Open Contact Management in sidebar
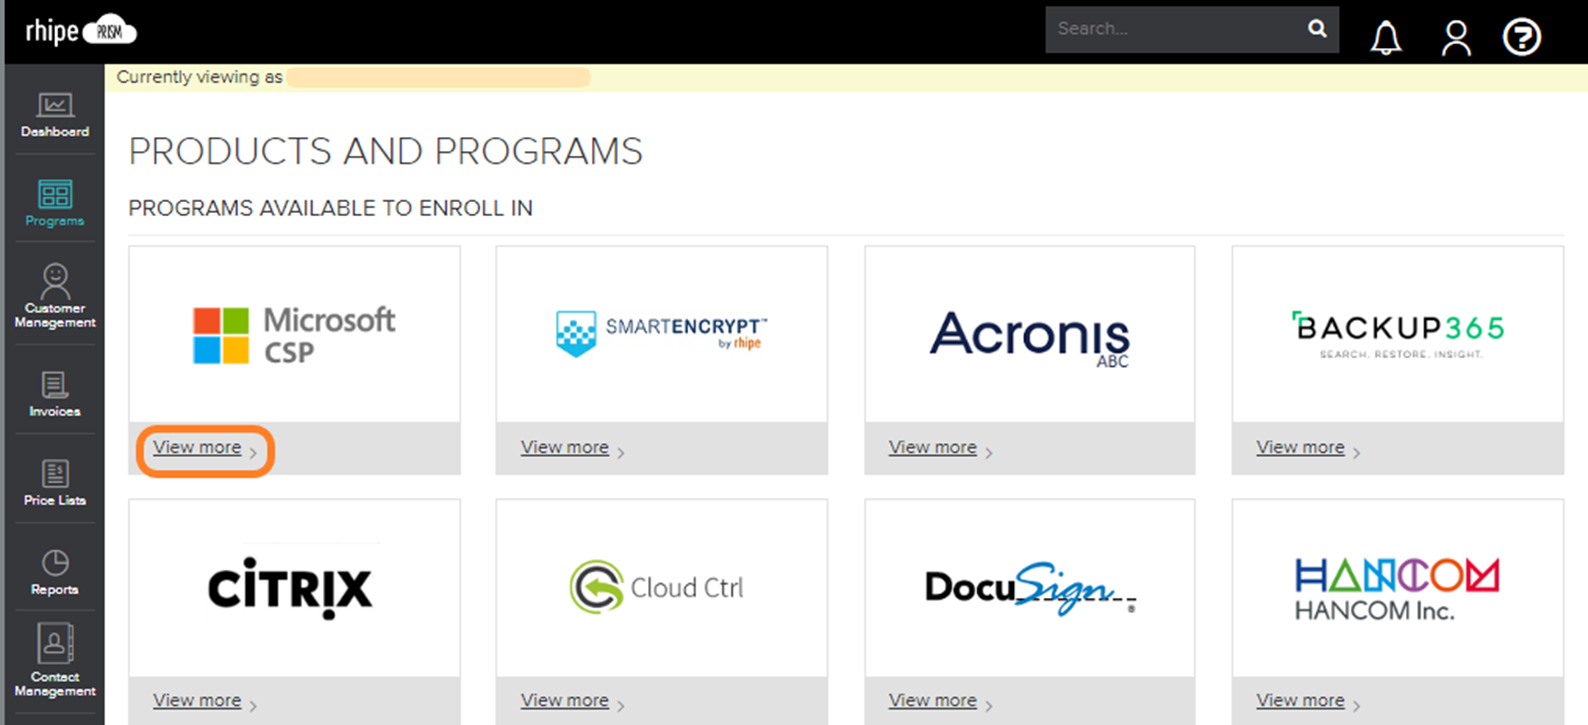This screenshot has height=725, width=1588. pos(55,660)
